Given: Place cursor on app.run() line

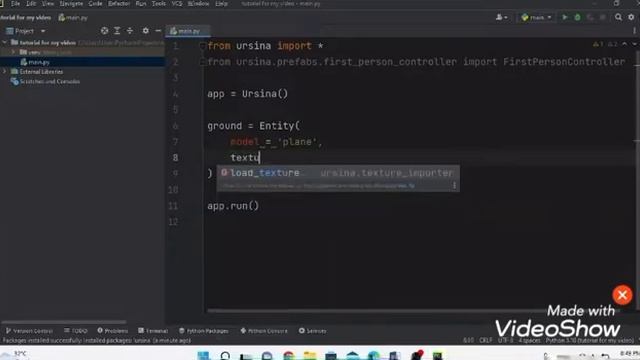Looking at the screenshot, I should 233,206.
